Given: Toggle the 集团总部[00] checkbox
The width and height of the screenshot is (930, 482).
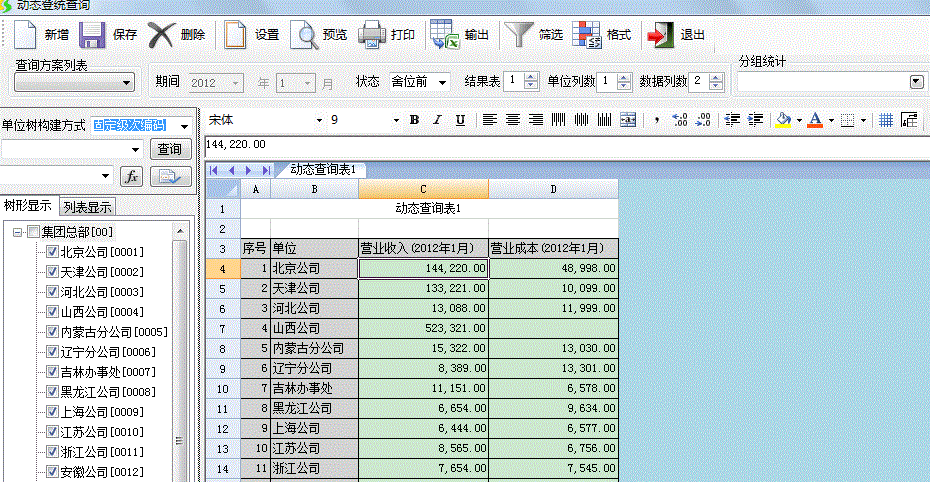Looking at the screenshot, I should point(33,232).
